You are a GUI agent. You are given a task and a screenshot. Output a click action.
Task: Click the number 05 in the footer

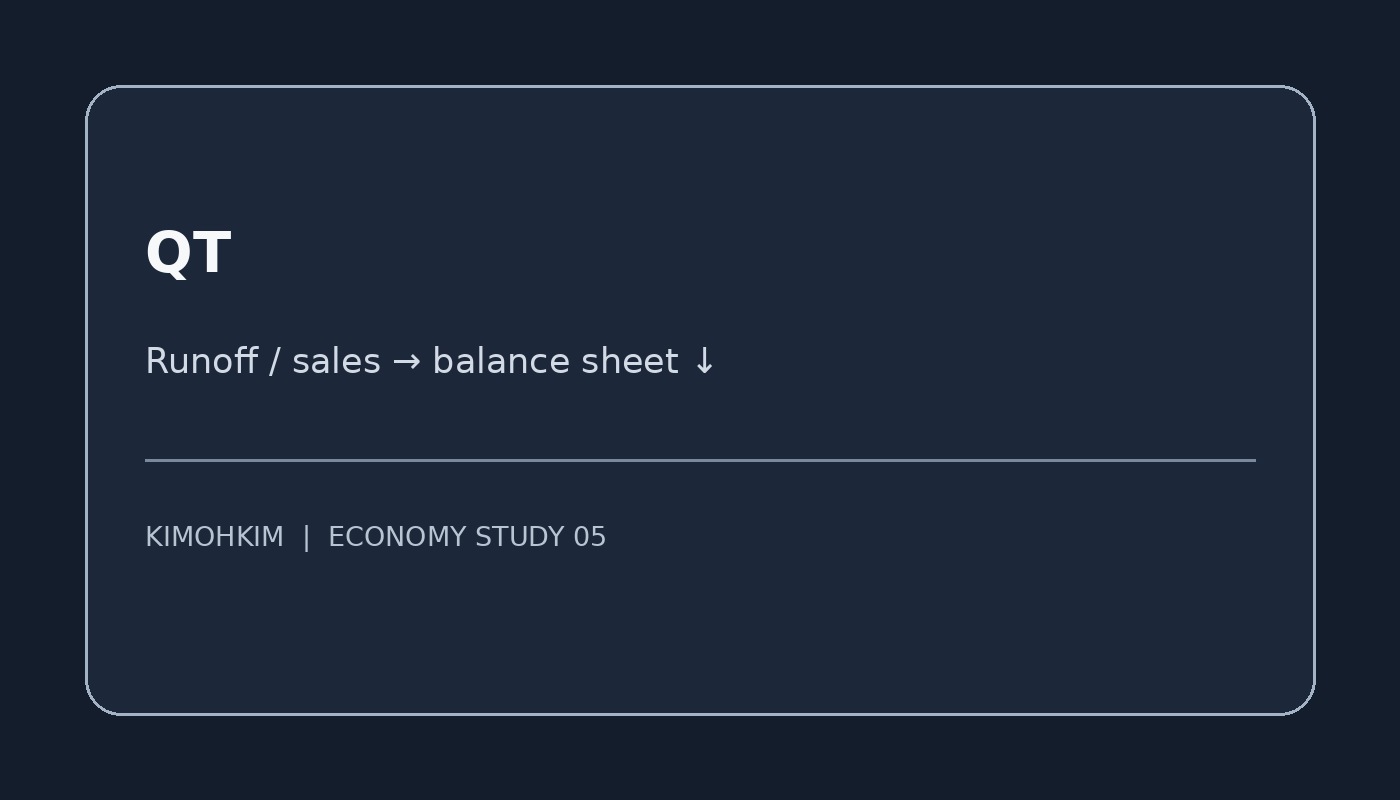click(590, 537)
